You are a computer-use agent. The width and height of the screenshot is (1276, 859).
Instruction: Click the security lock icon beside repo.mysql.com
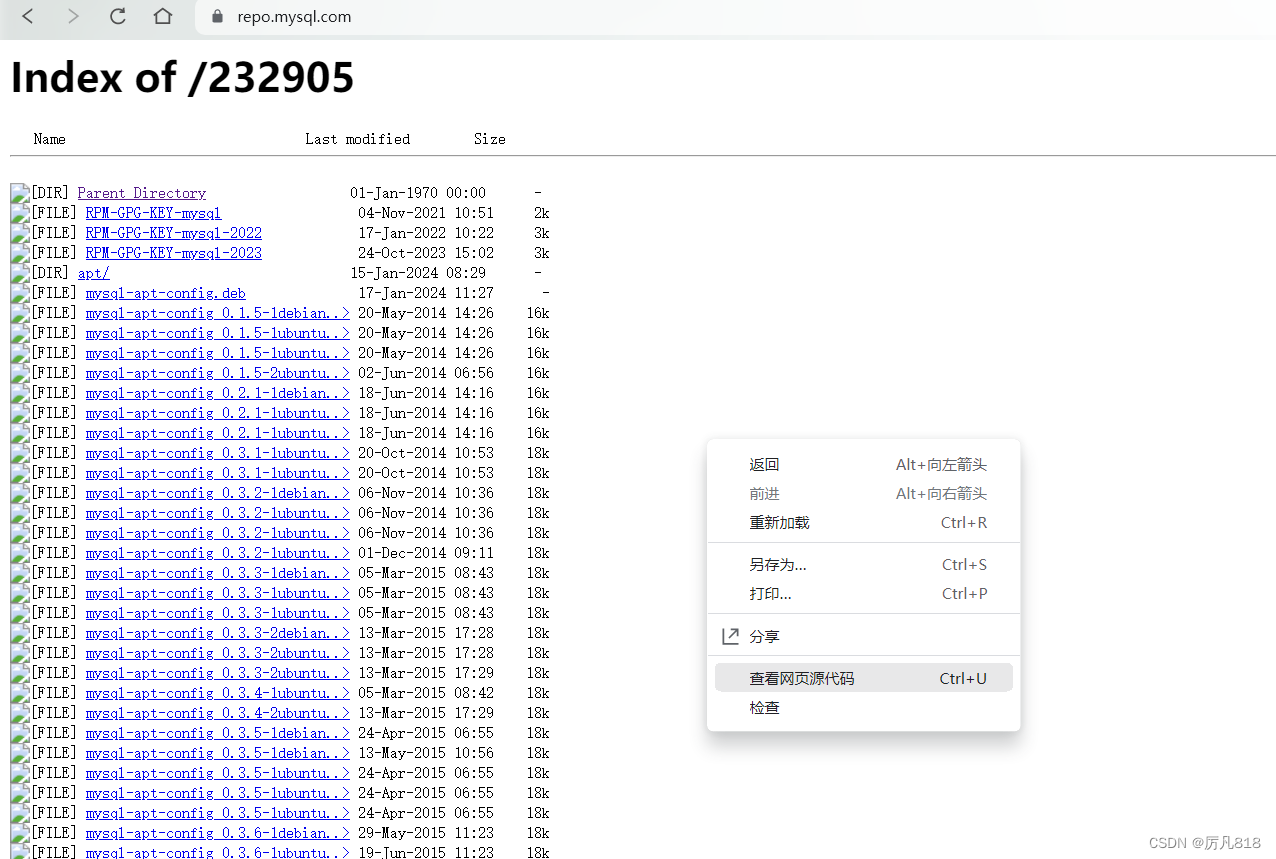point(215,17)
